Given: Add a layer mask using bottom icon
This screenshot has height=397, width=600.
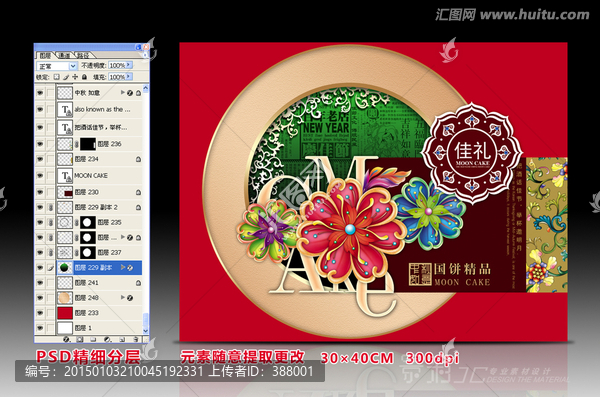Looking at the screenshot, I should point(80,339).
